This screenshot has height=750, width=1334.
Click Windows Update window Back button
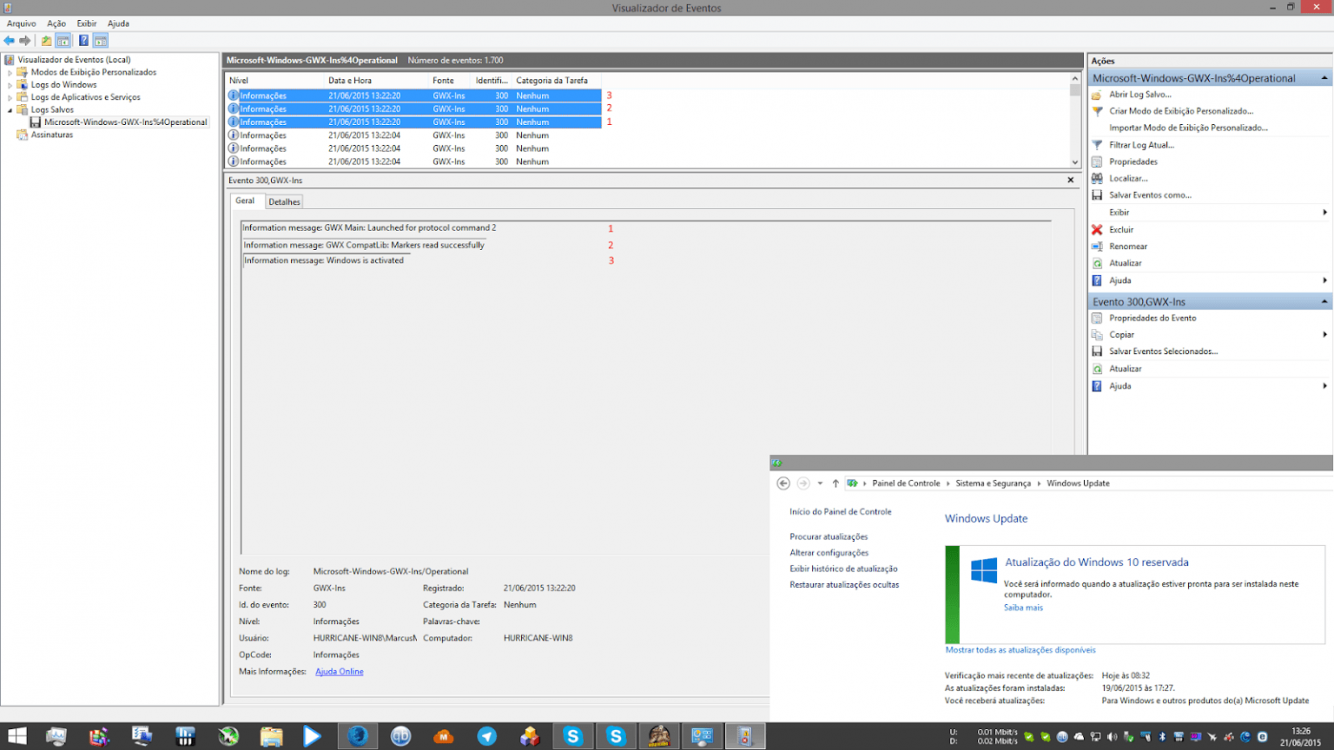click(x=783, y=483)
